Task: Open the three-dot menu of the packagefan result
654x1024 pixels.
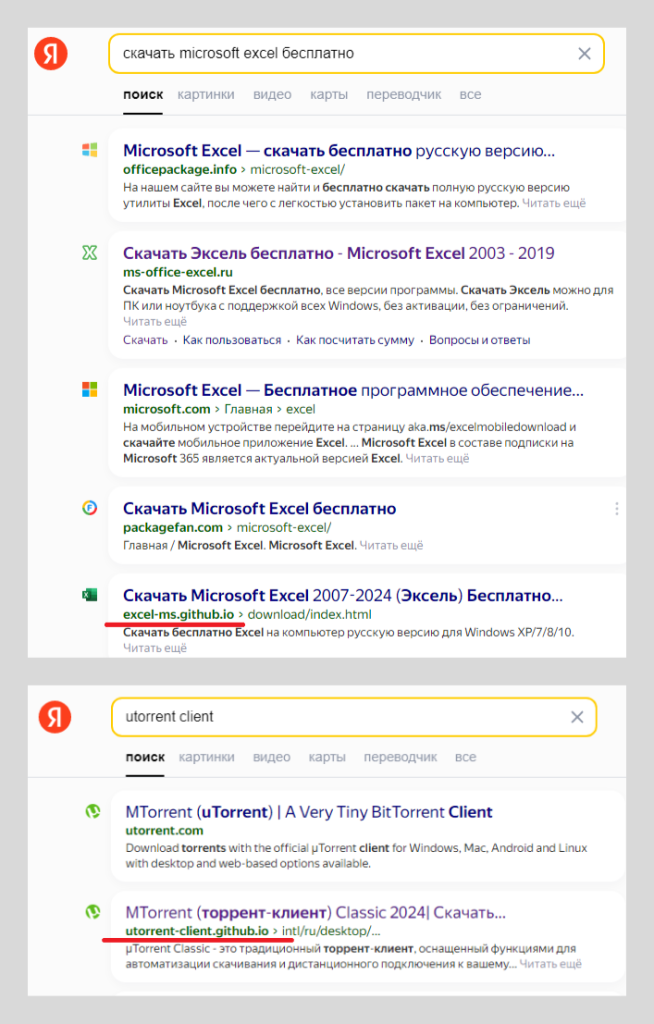Action: point(616,509)
